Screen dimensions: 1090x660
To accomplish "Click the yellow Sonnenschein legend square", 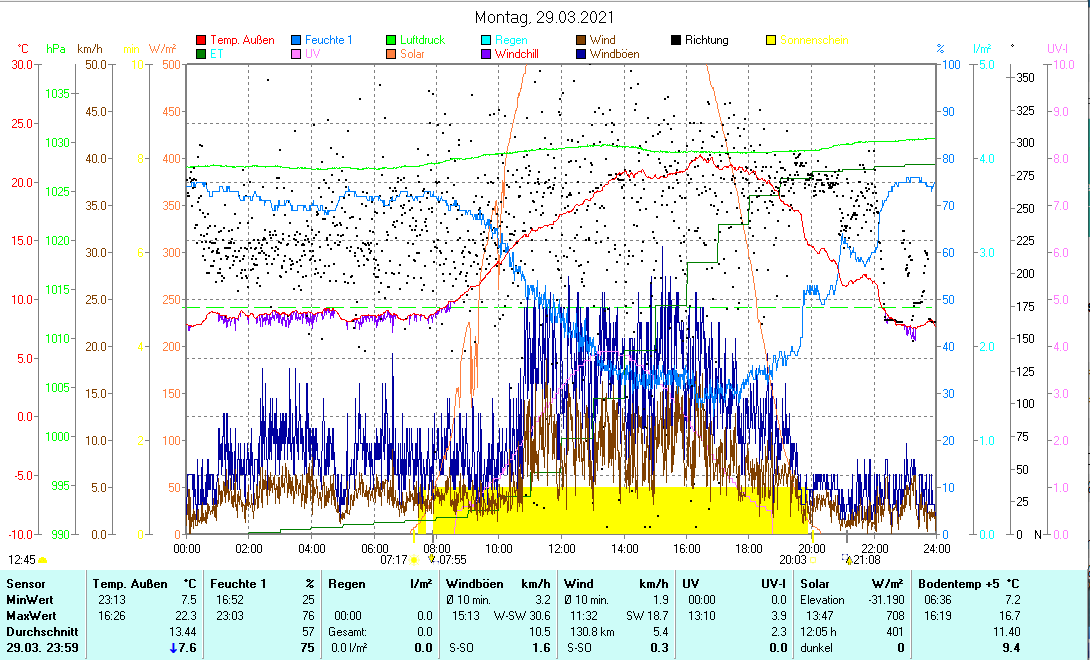I will (x=772, y=41).
